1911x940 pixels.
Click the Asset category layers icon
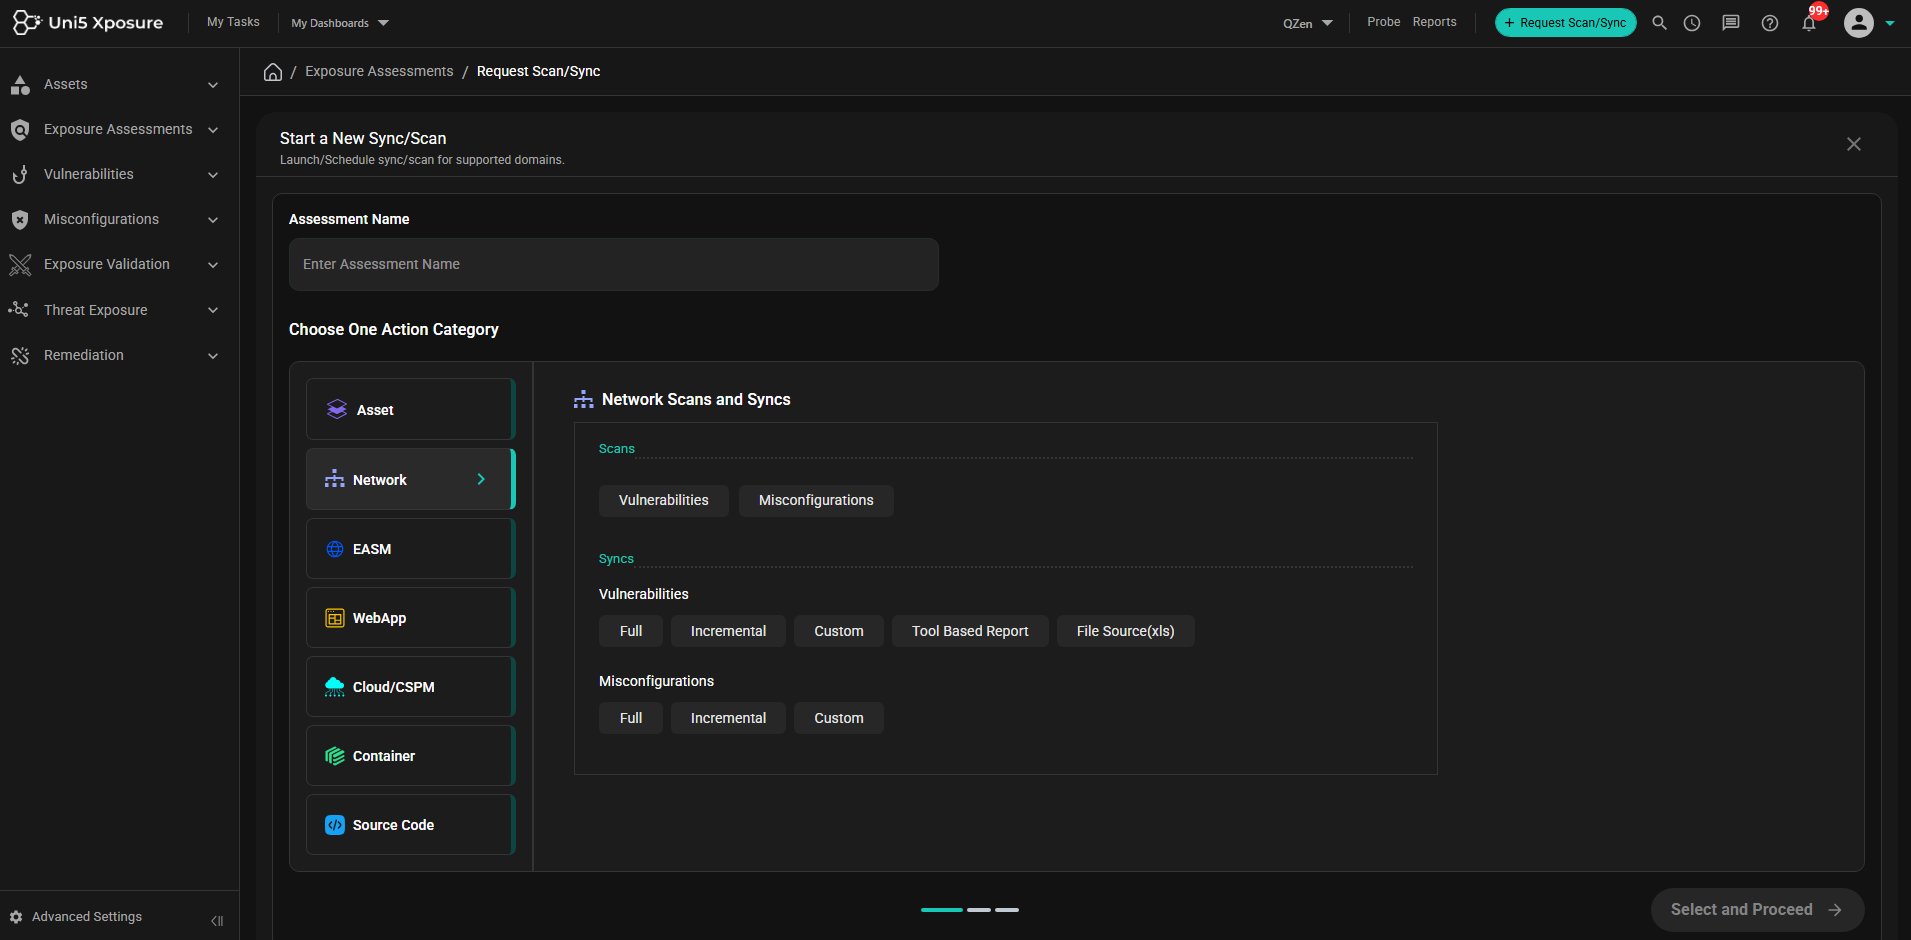tap(337, 409)
